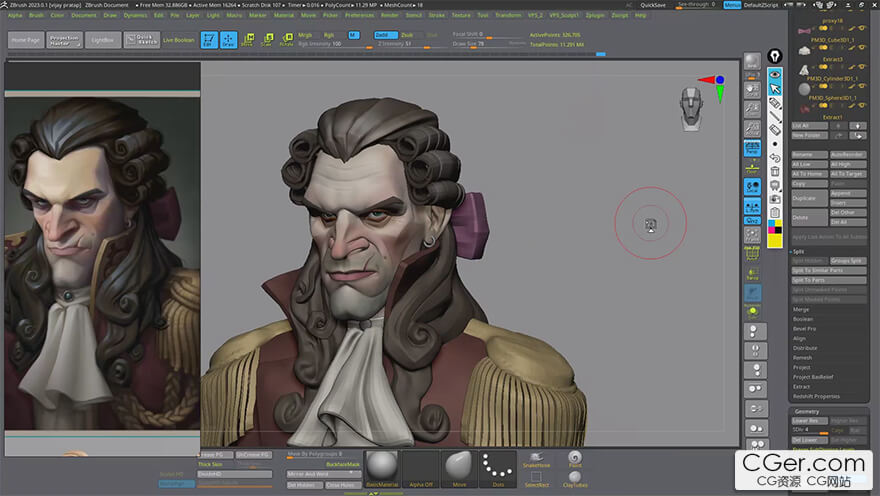Click the Frame mesh icon
Viewport: 880px width, 496px height.
point(752,235)
